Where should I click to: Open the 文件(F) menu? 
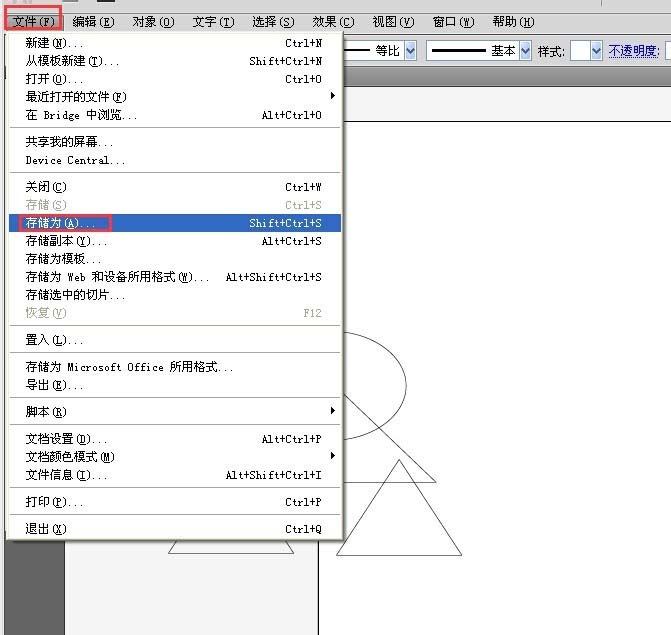[x=33, y=21]
